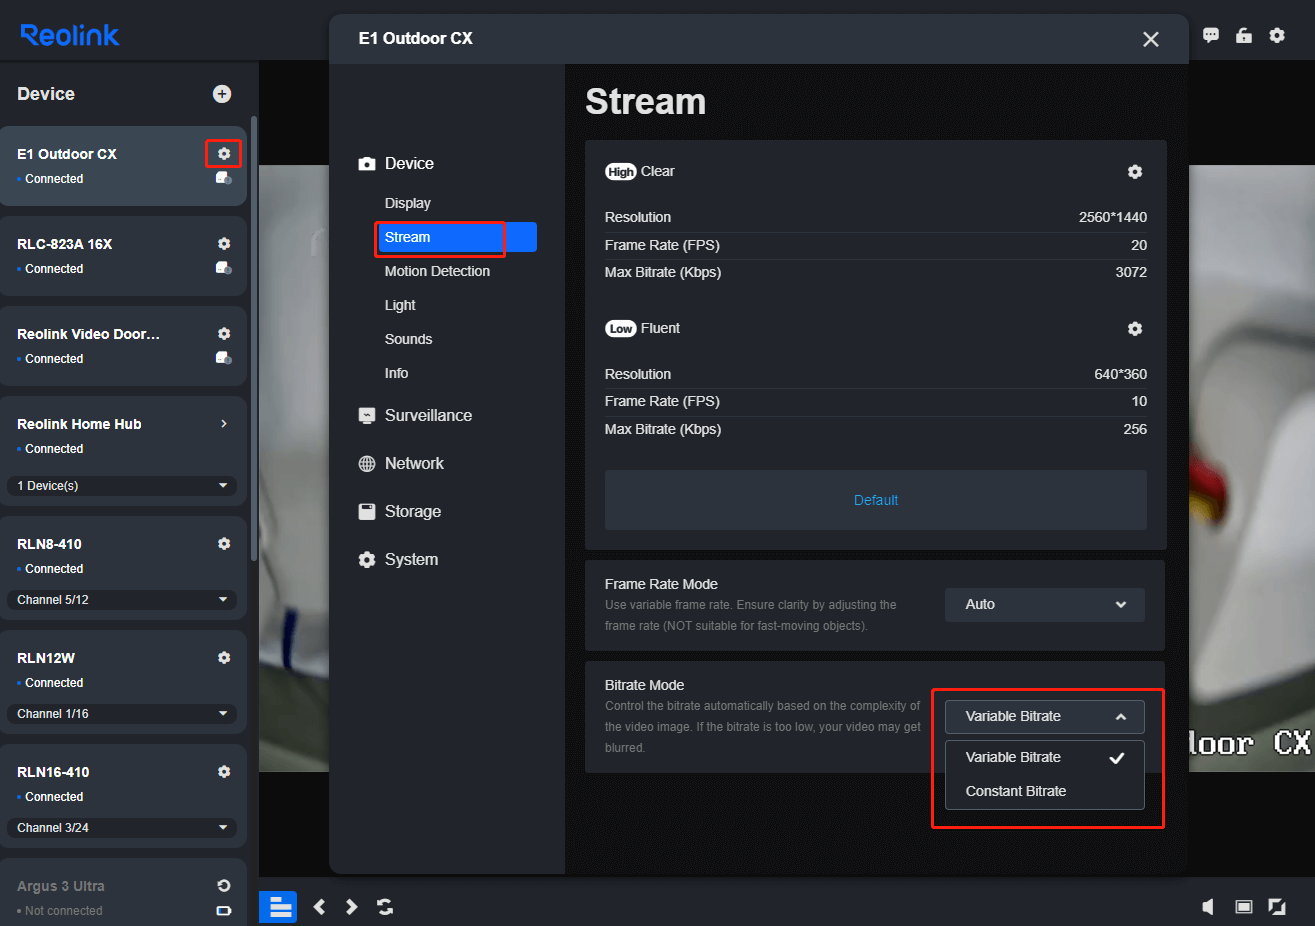
Task: Open Reolink Video Doorbell settings gear
Action: pos(224,333)
